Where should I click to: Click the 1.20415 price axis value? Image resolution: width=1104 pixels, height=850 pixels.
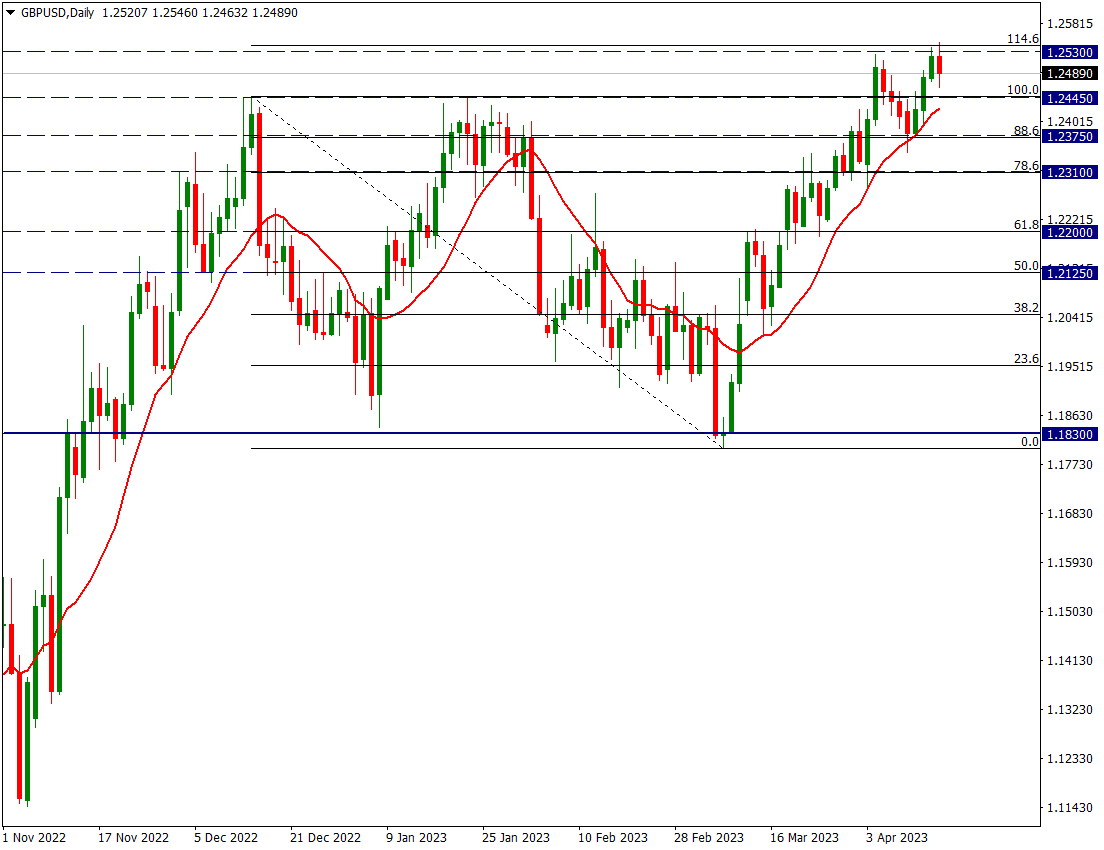[1070, 318]
